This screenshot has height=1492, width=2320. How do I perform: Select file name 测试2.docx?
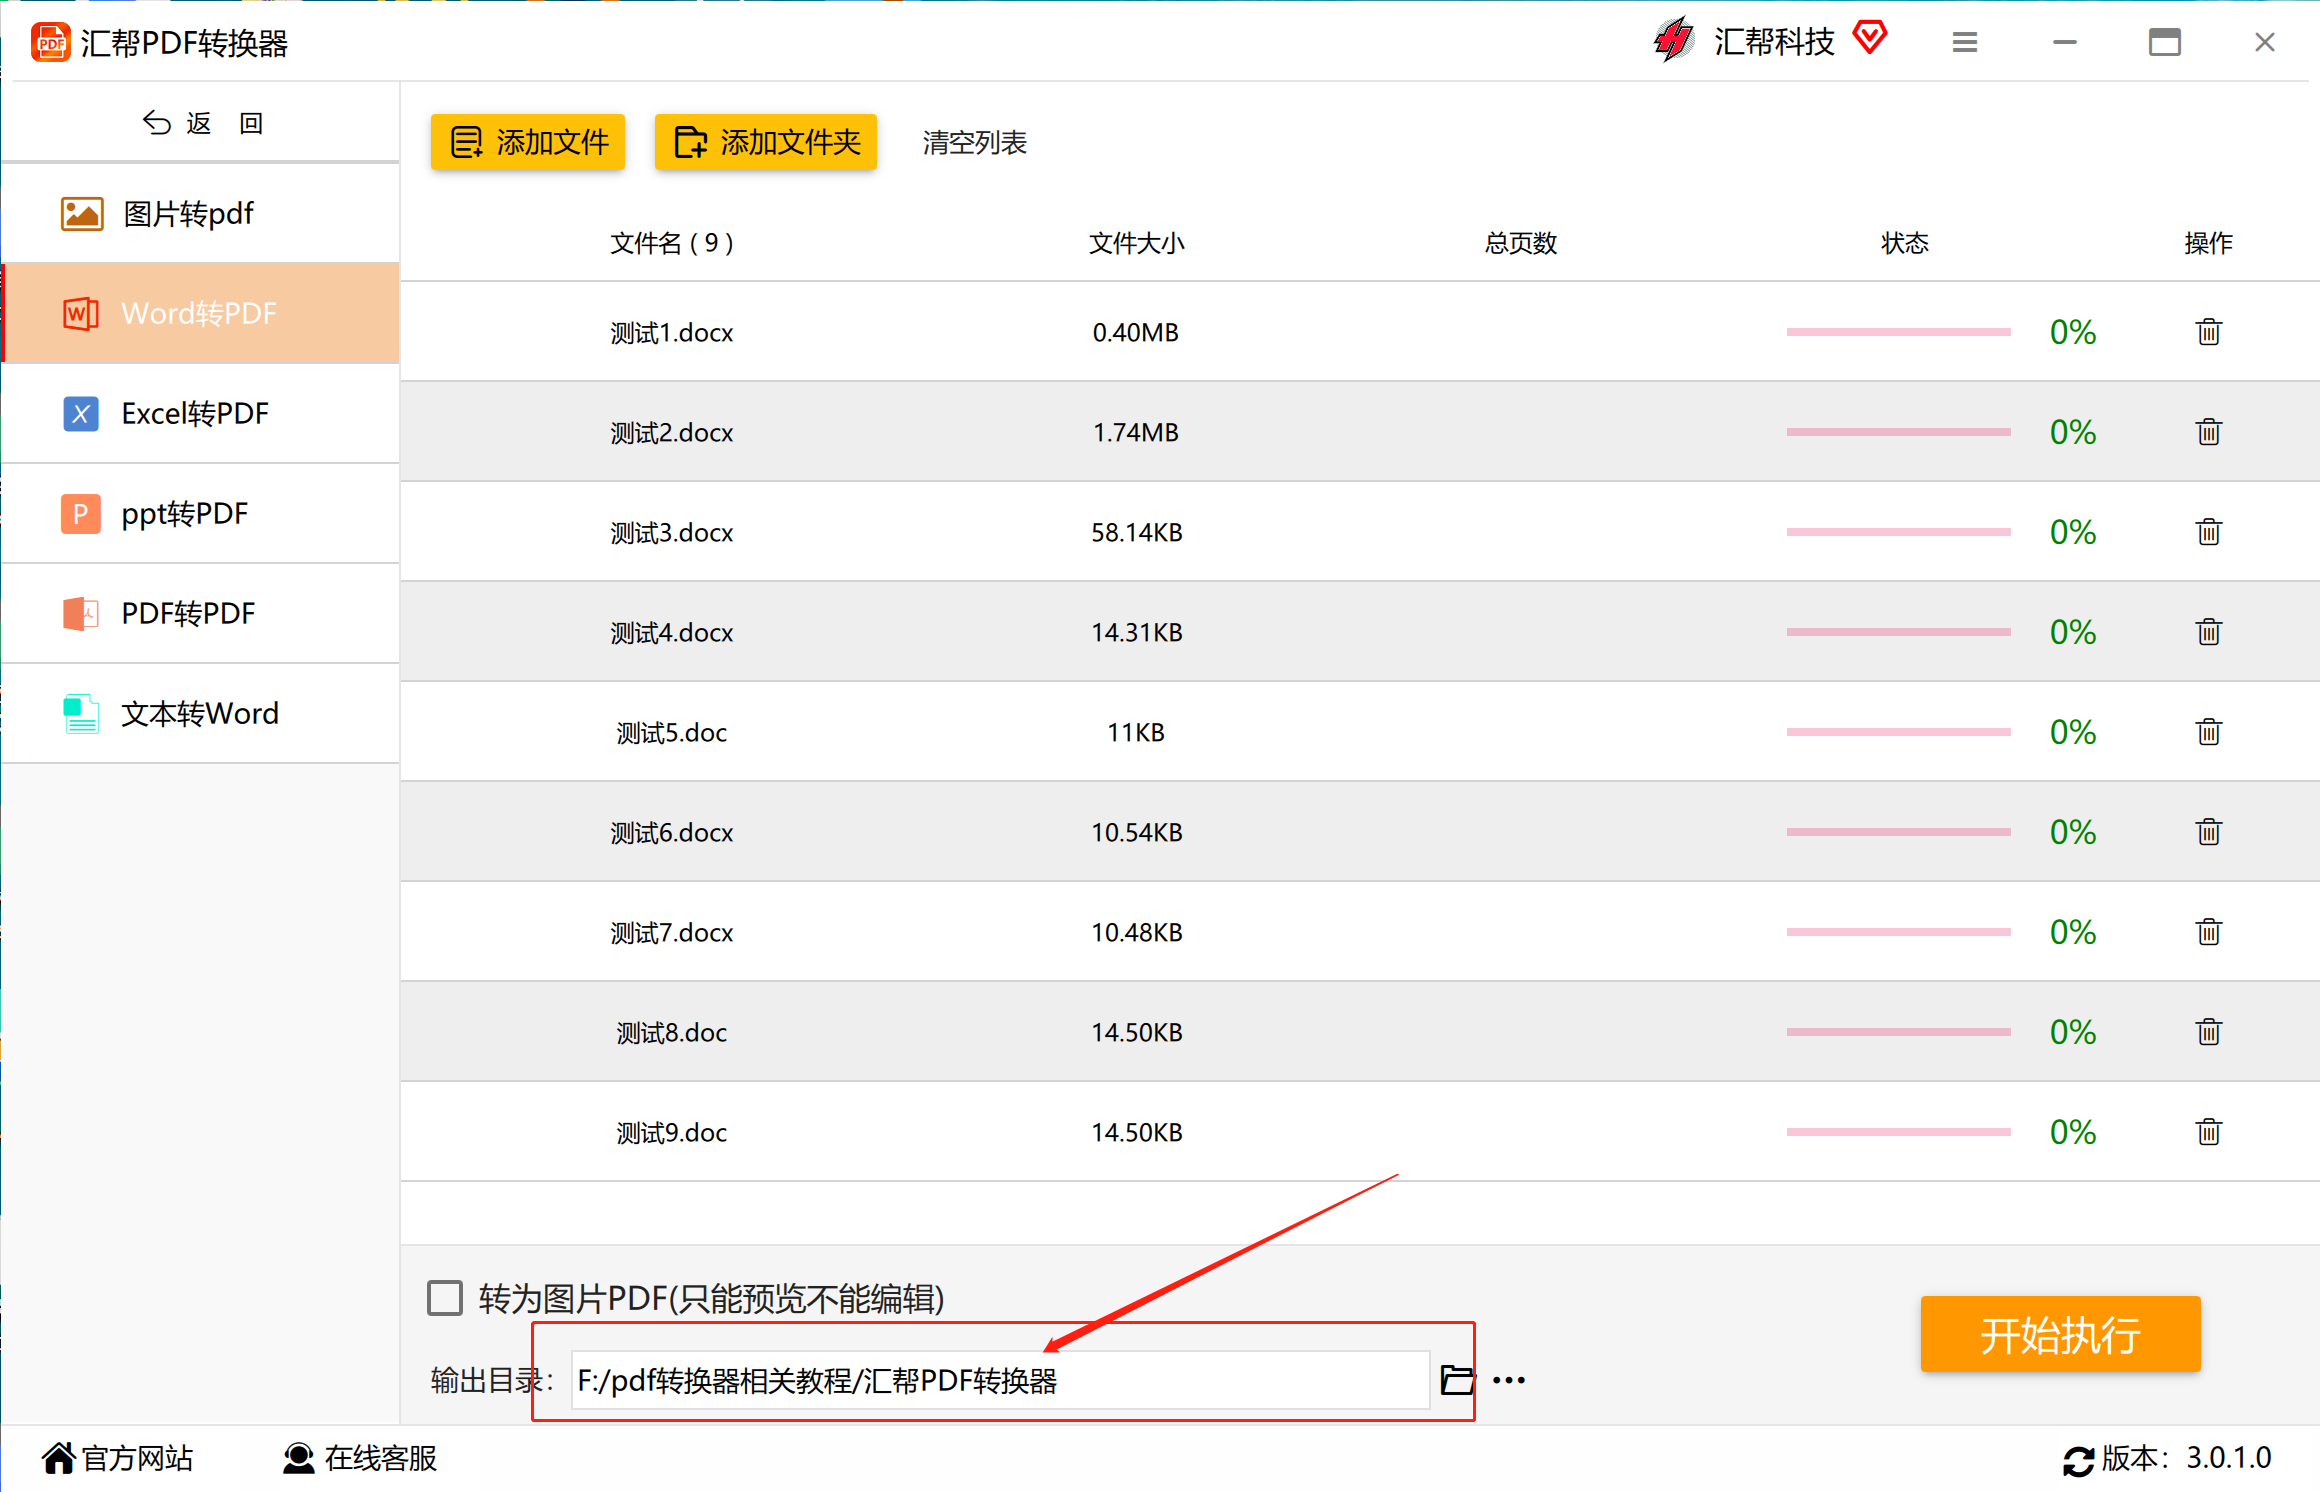[672, 433]
